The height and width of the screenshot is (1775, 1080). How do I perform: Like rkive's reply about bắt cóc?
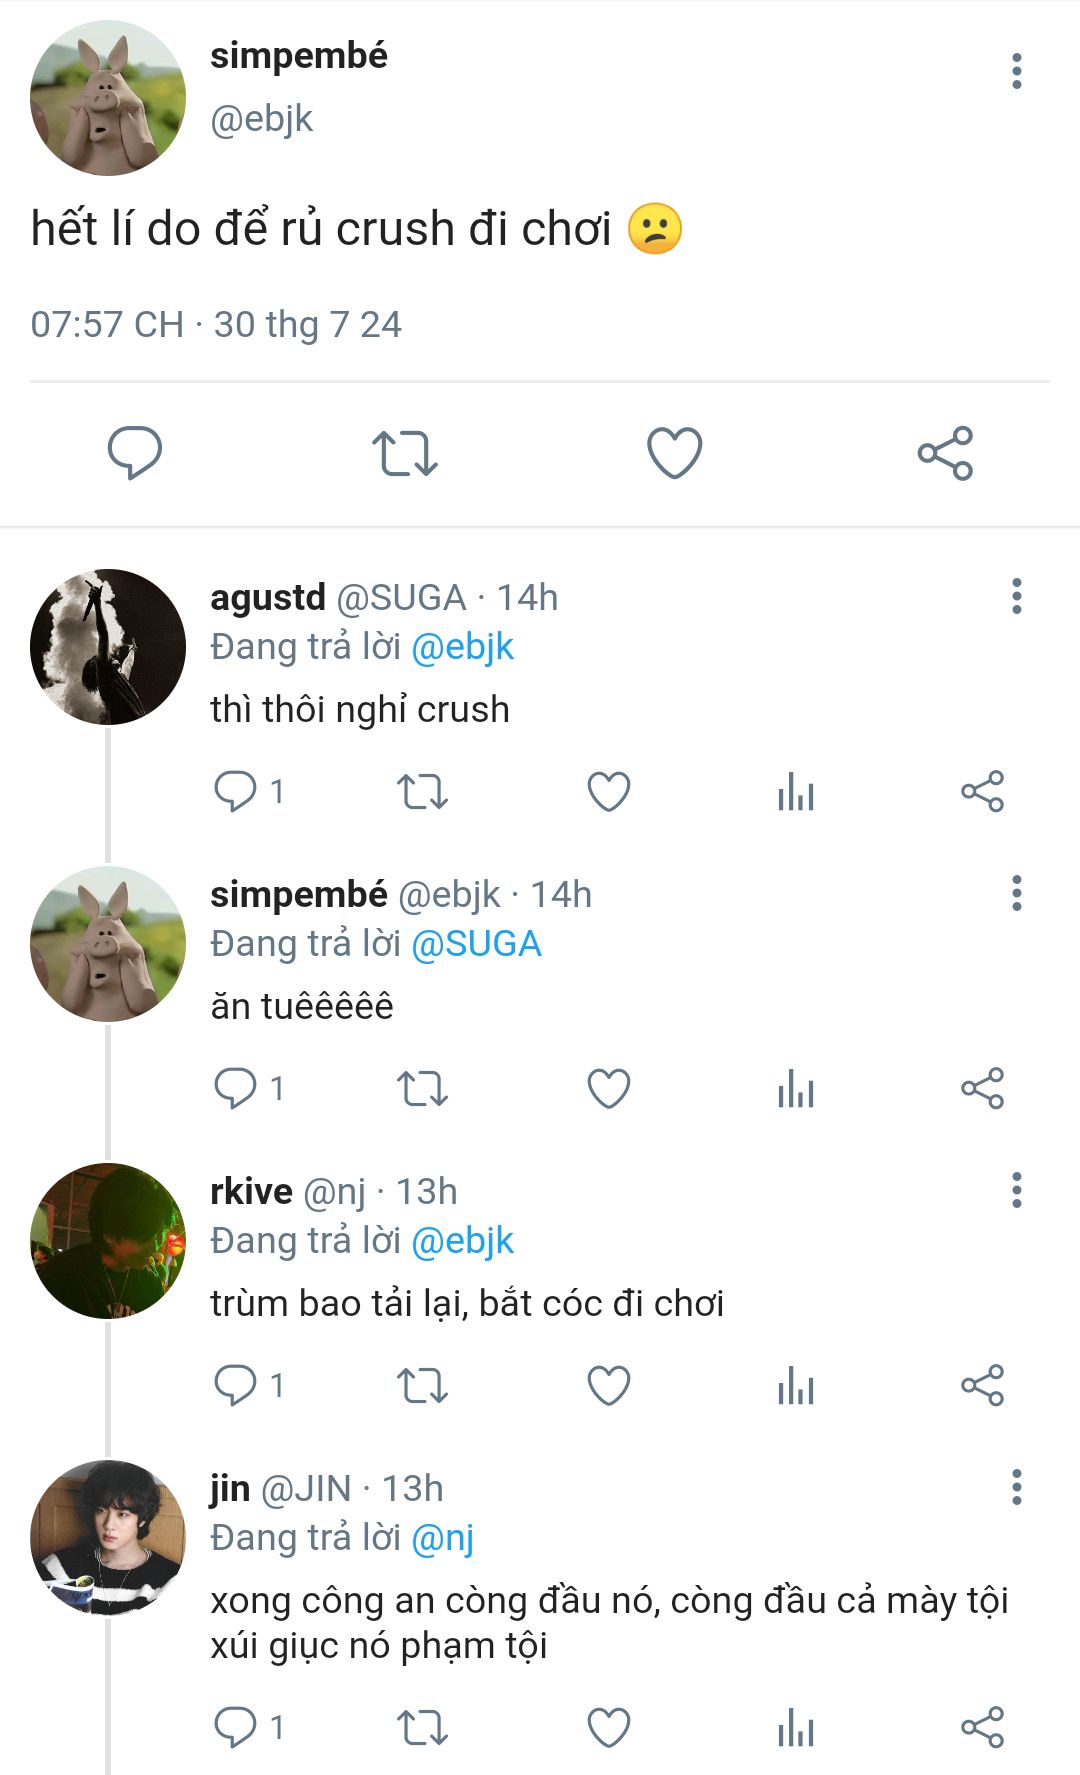click(x=608, y=1386)
